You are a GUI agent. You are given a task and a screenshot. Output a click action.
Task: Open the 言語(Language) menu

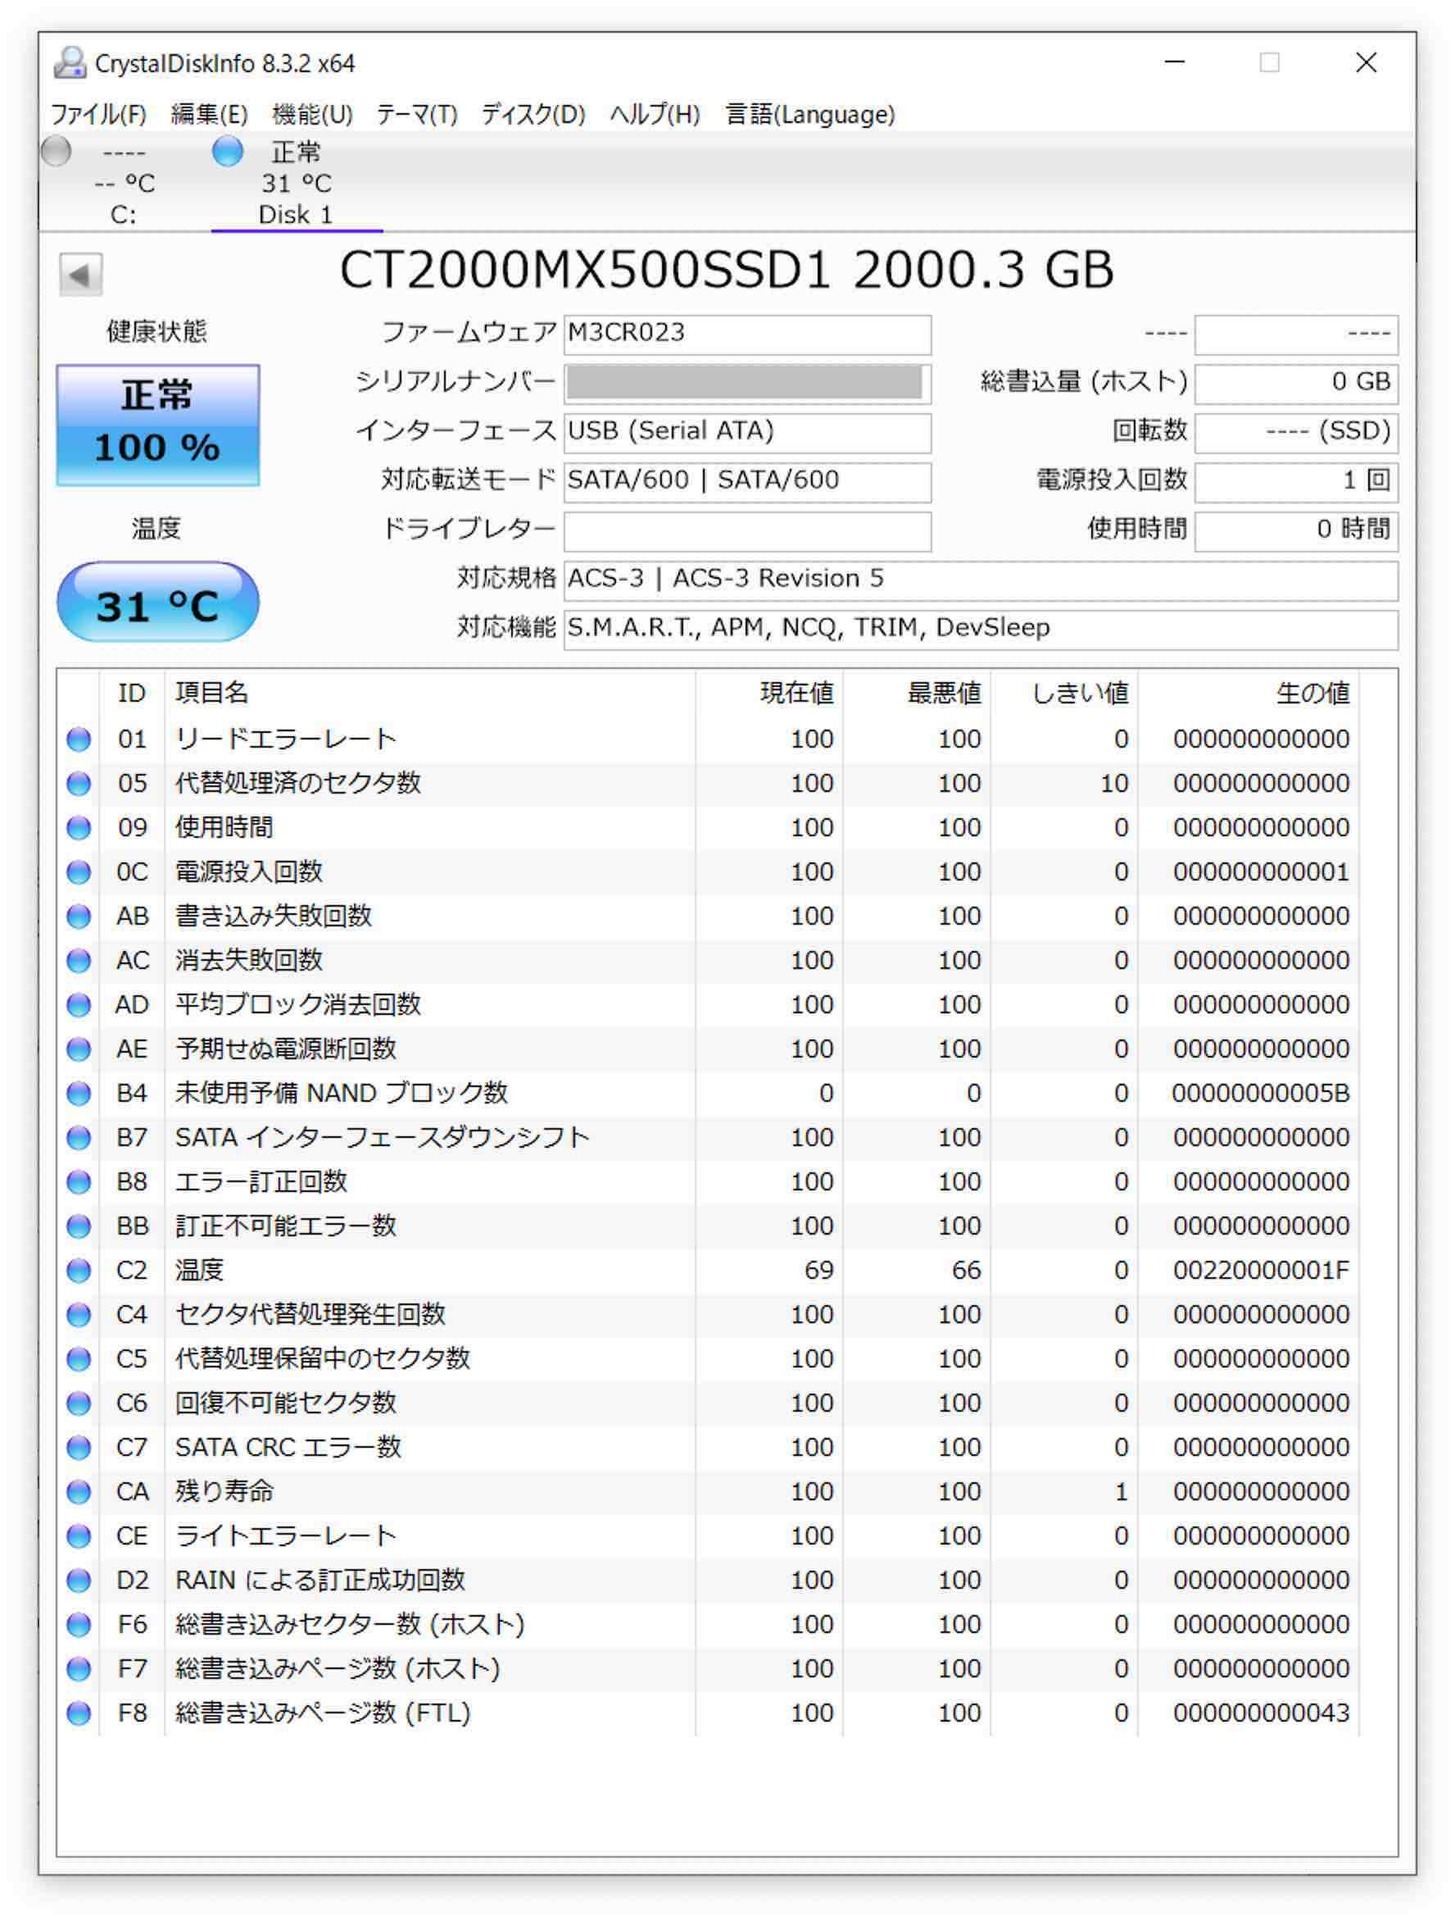tap(810, 114)
